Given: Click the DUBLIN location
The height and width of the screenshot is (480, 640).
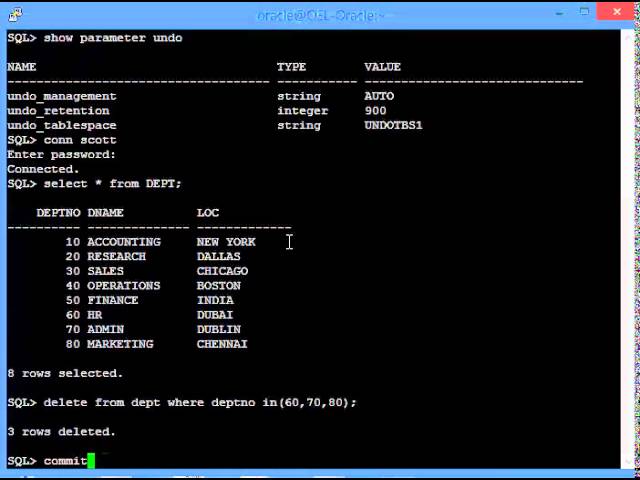Looking at the screenshot, I should tap(219, 329).
